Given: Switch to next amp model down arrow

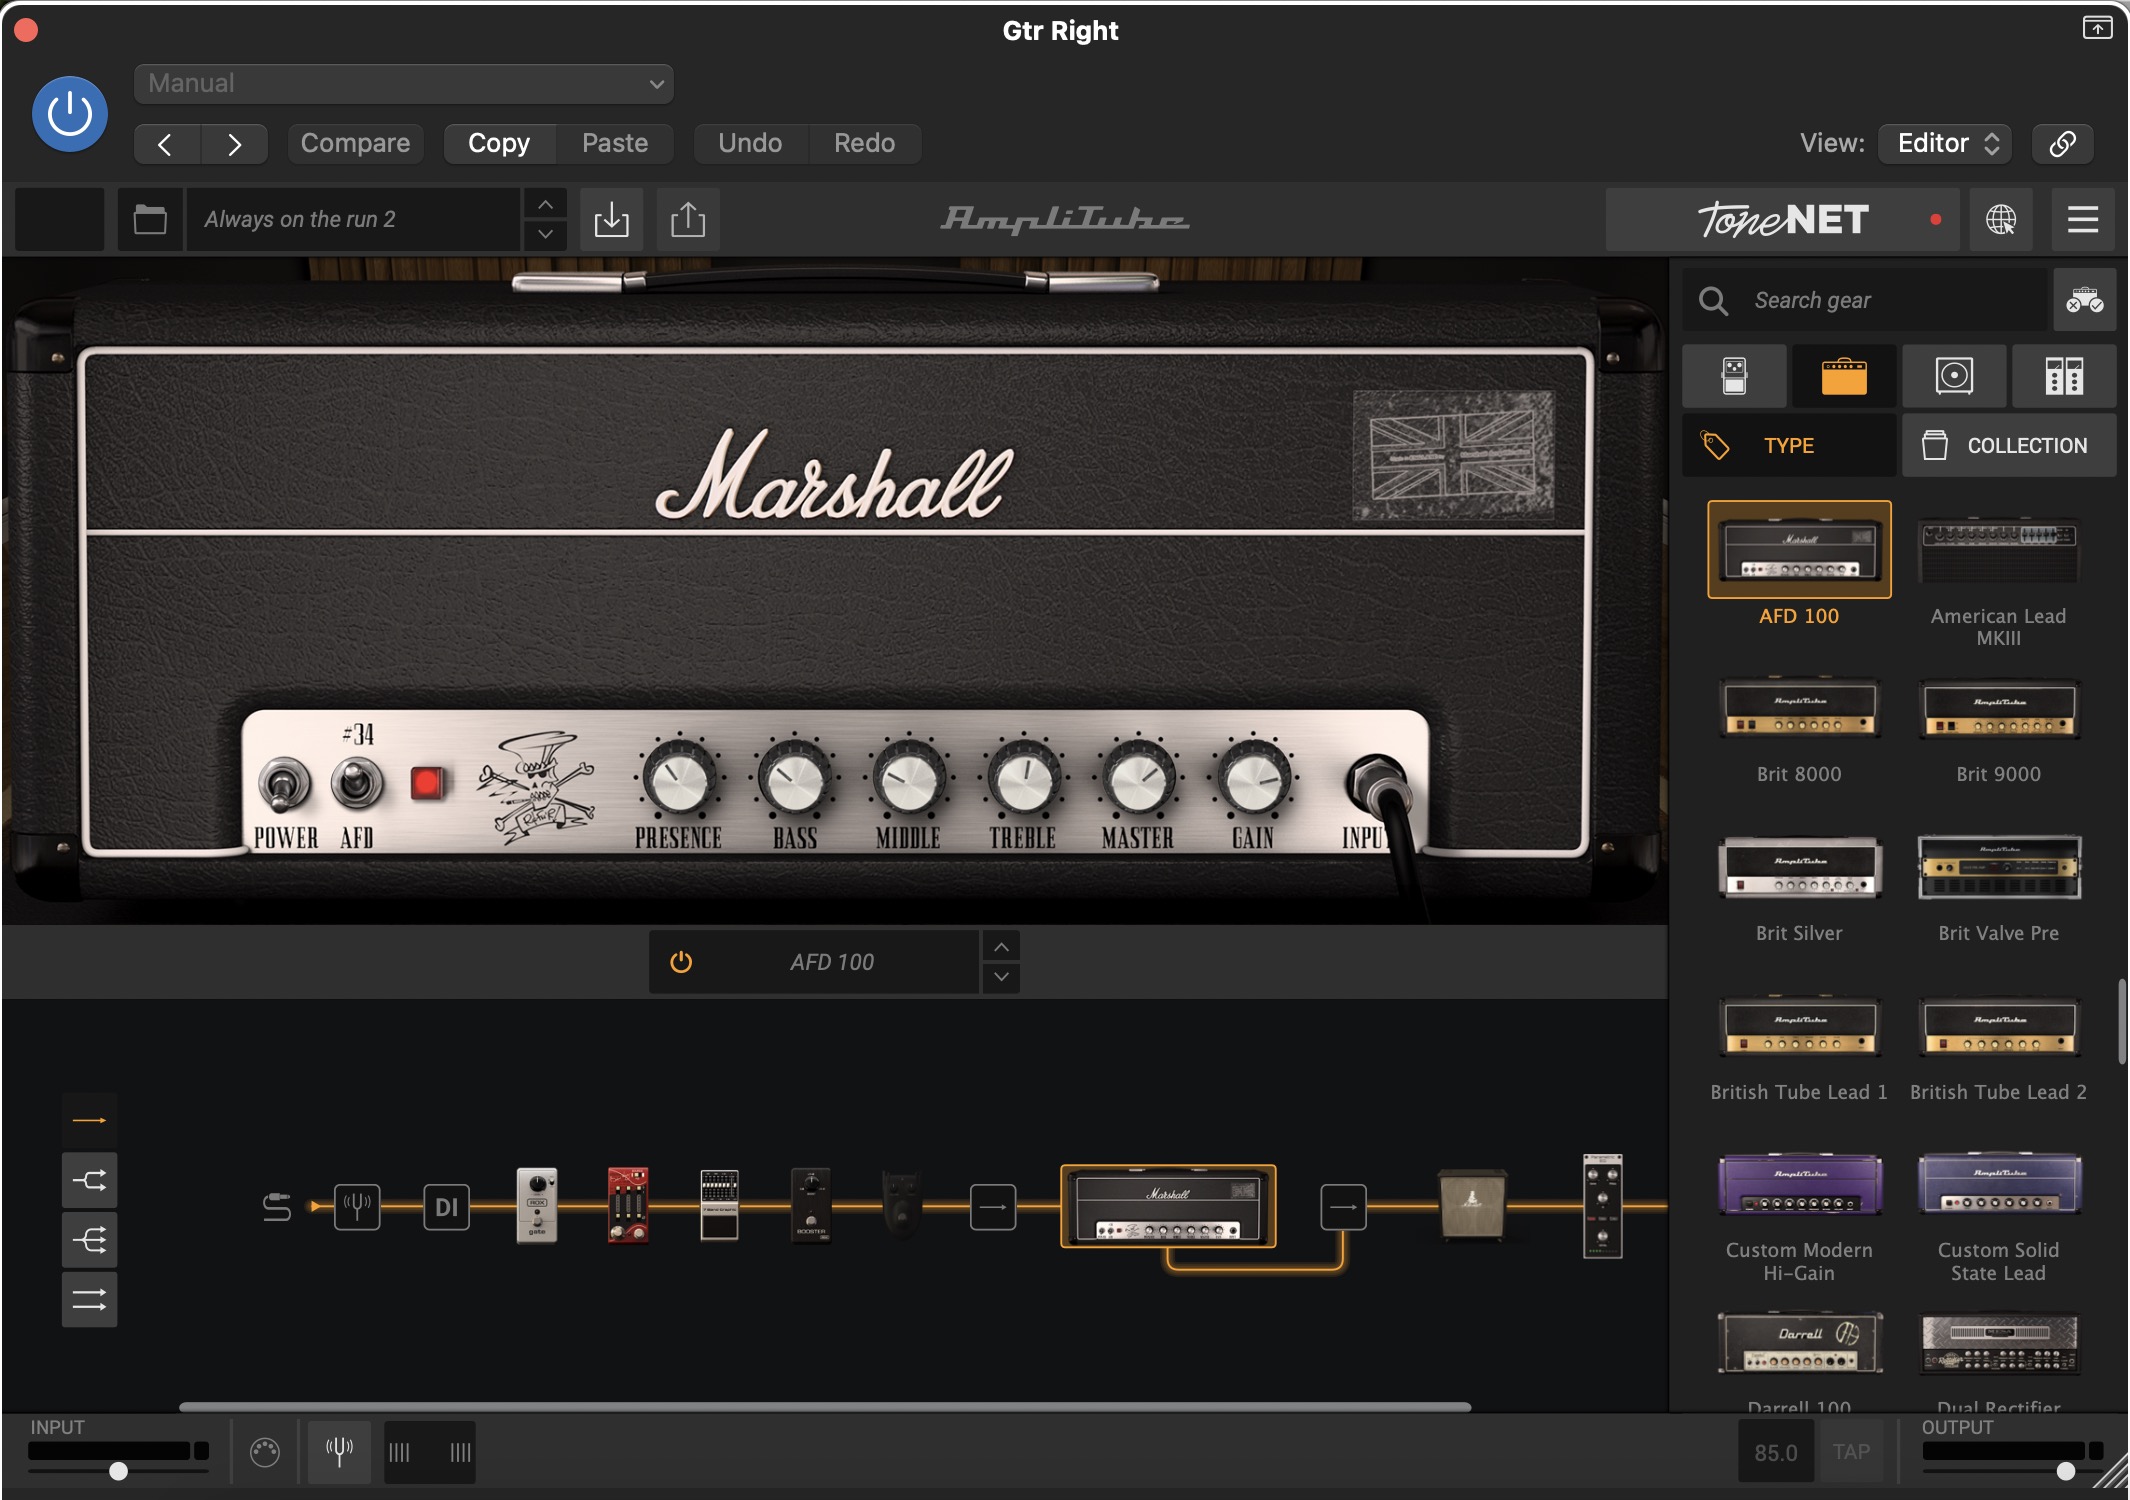Looking at the screenshot, I should tap(1001, 977).
